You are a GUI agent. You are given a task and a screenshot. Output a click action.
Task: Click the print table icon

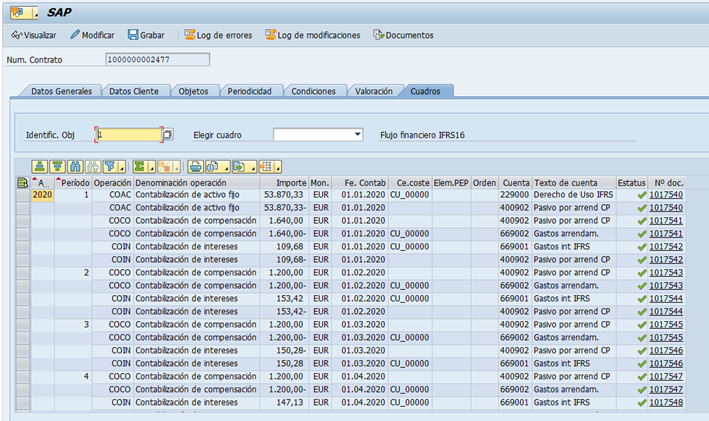point(196,166)
